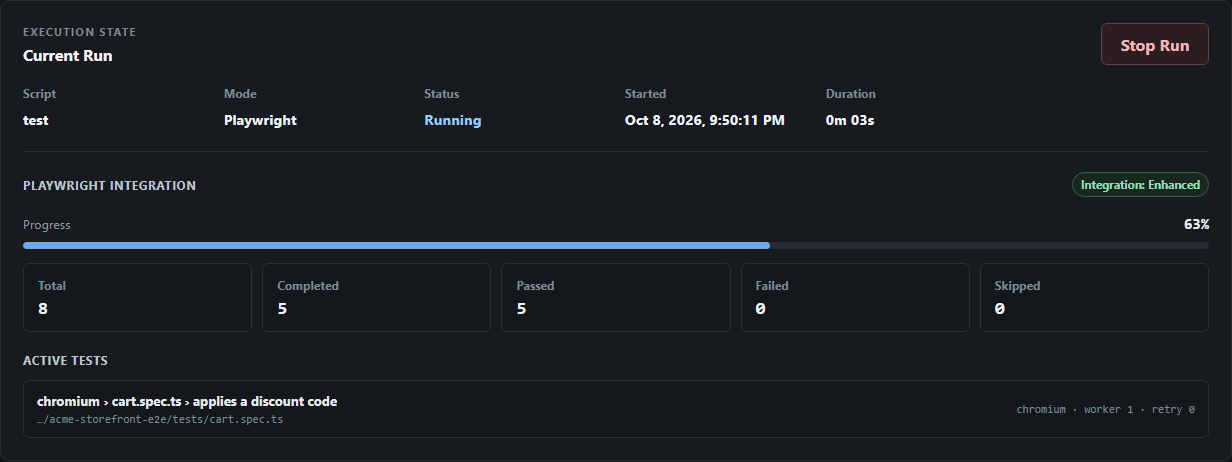Stop the current run
Viewport: 1232px width, 462px height.
tap(1155, 45)
